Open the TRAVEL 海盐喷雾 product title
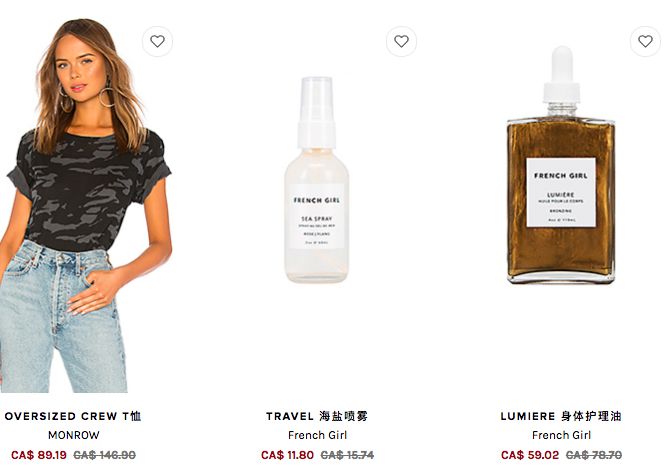669x476 pixels. (x=317, y=416)
